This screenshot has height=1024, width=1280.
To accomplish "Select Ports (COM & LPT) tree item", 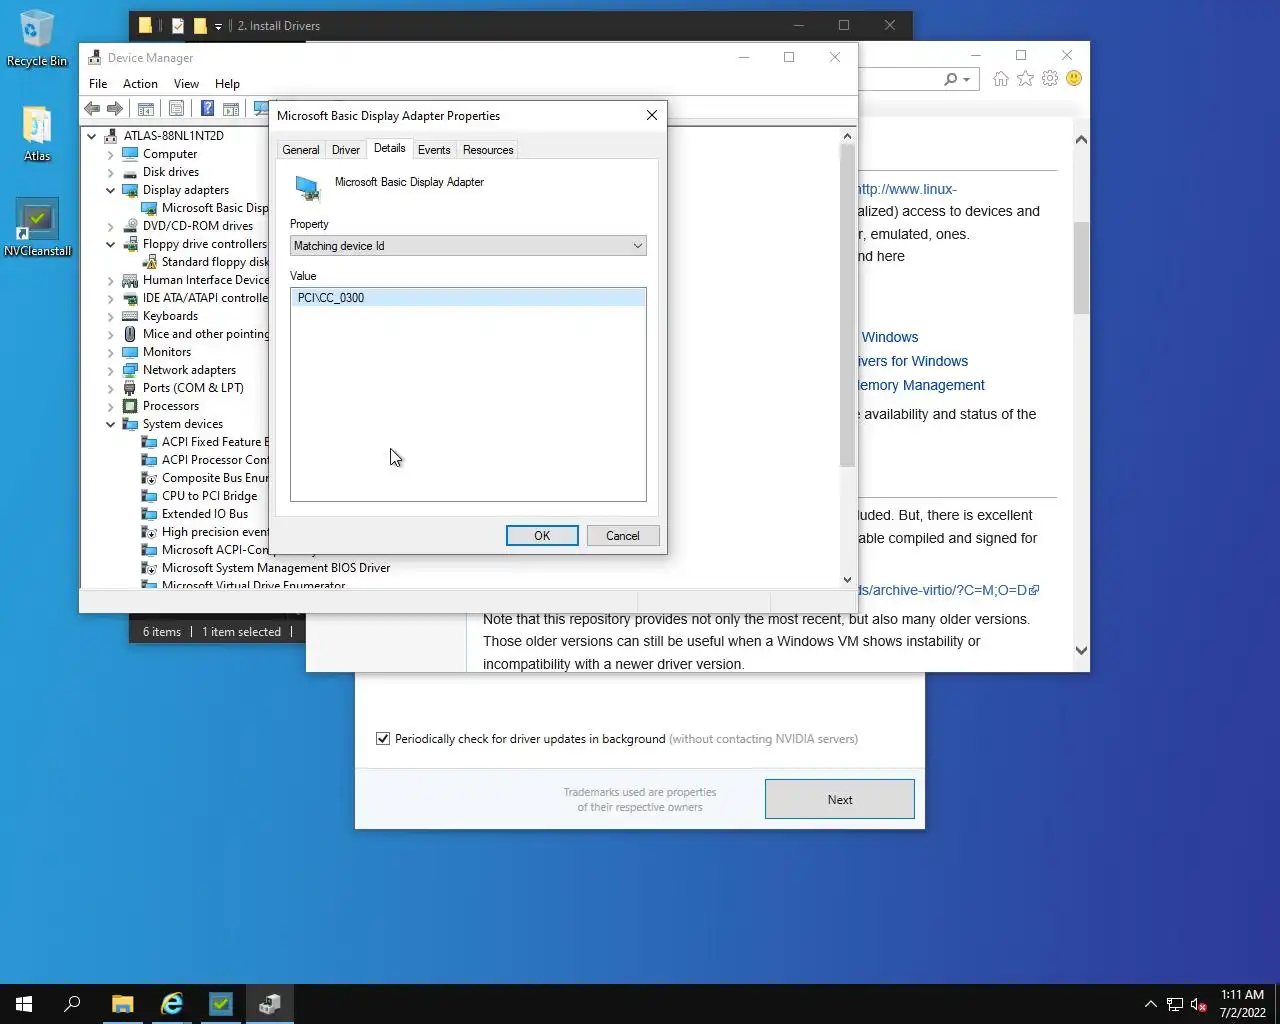I will [x=193, y=388].
